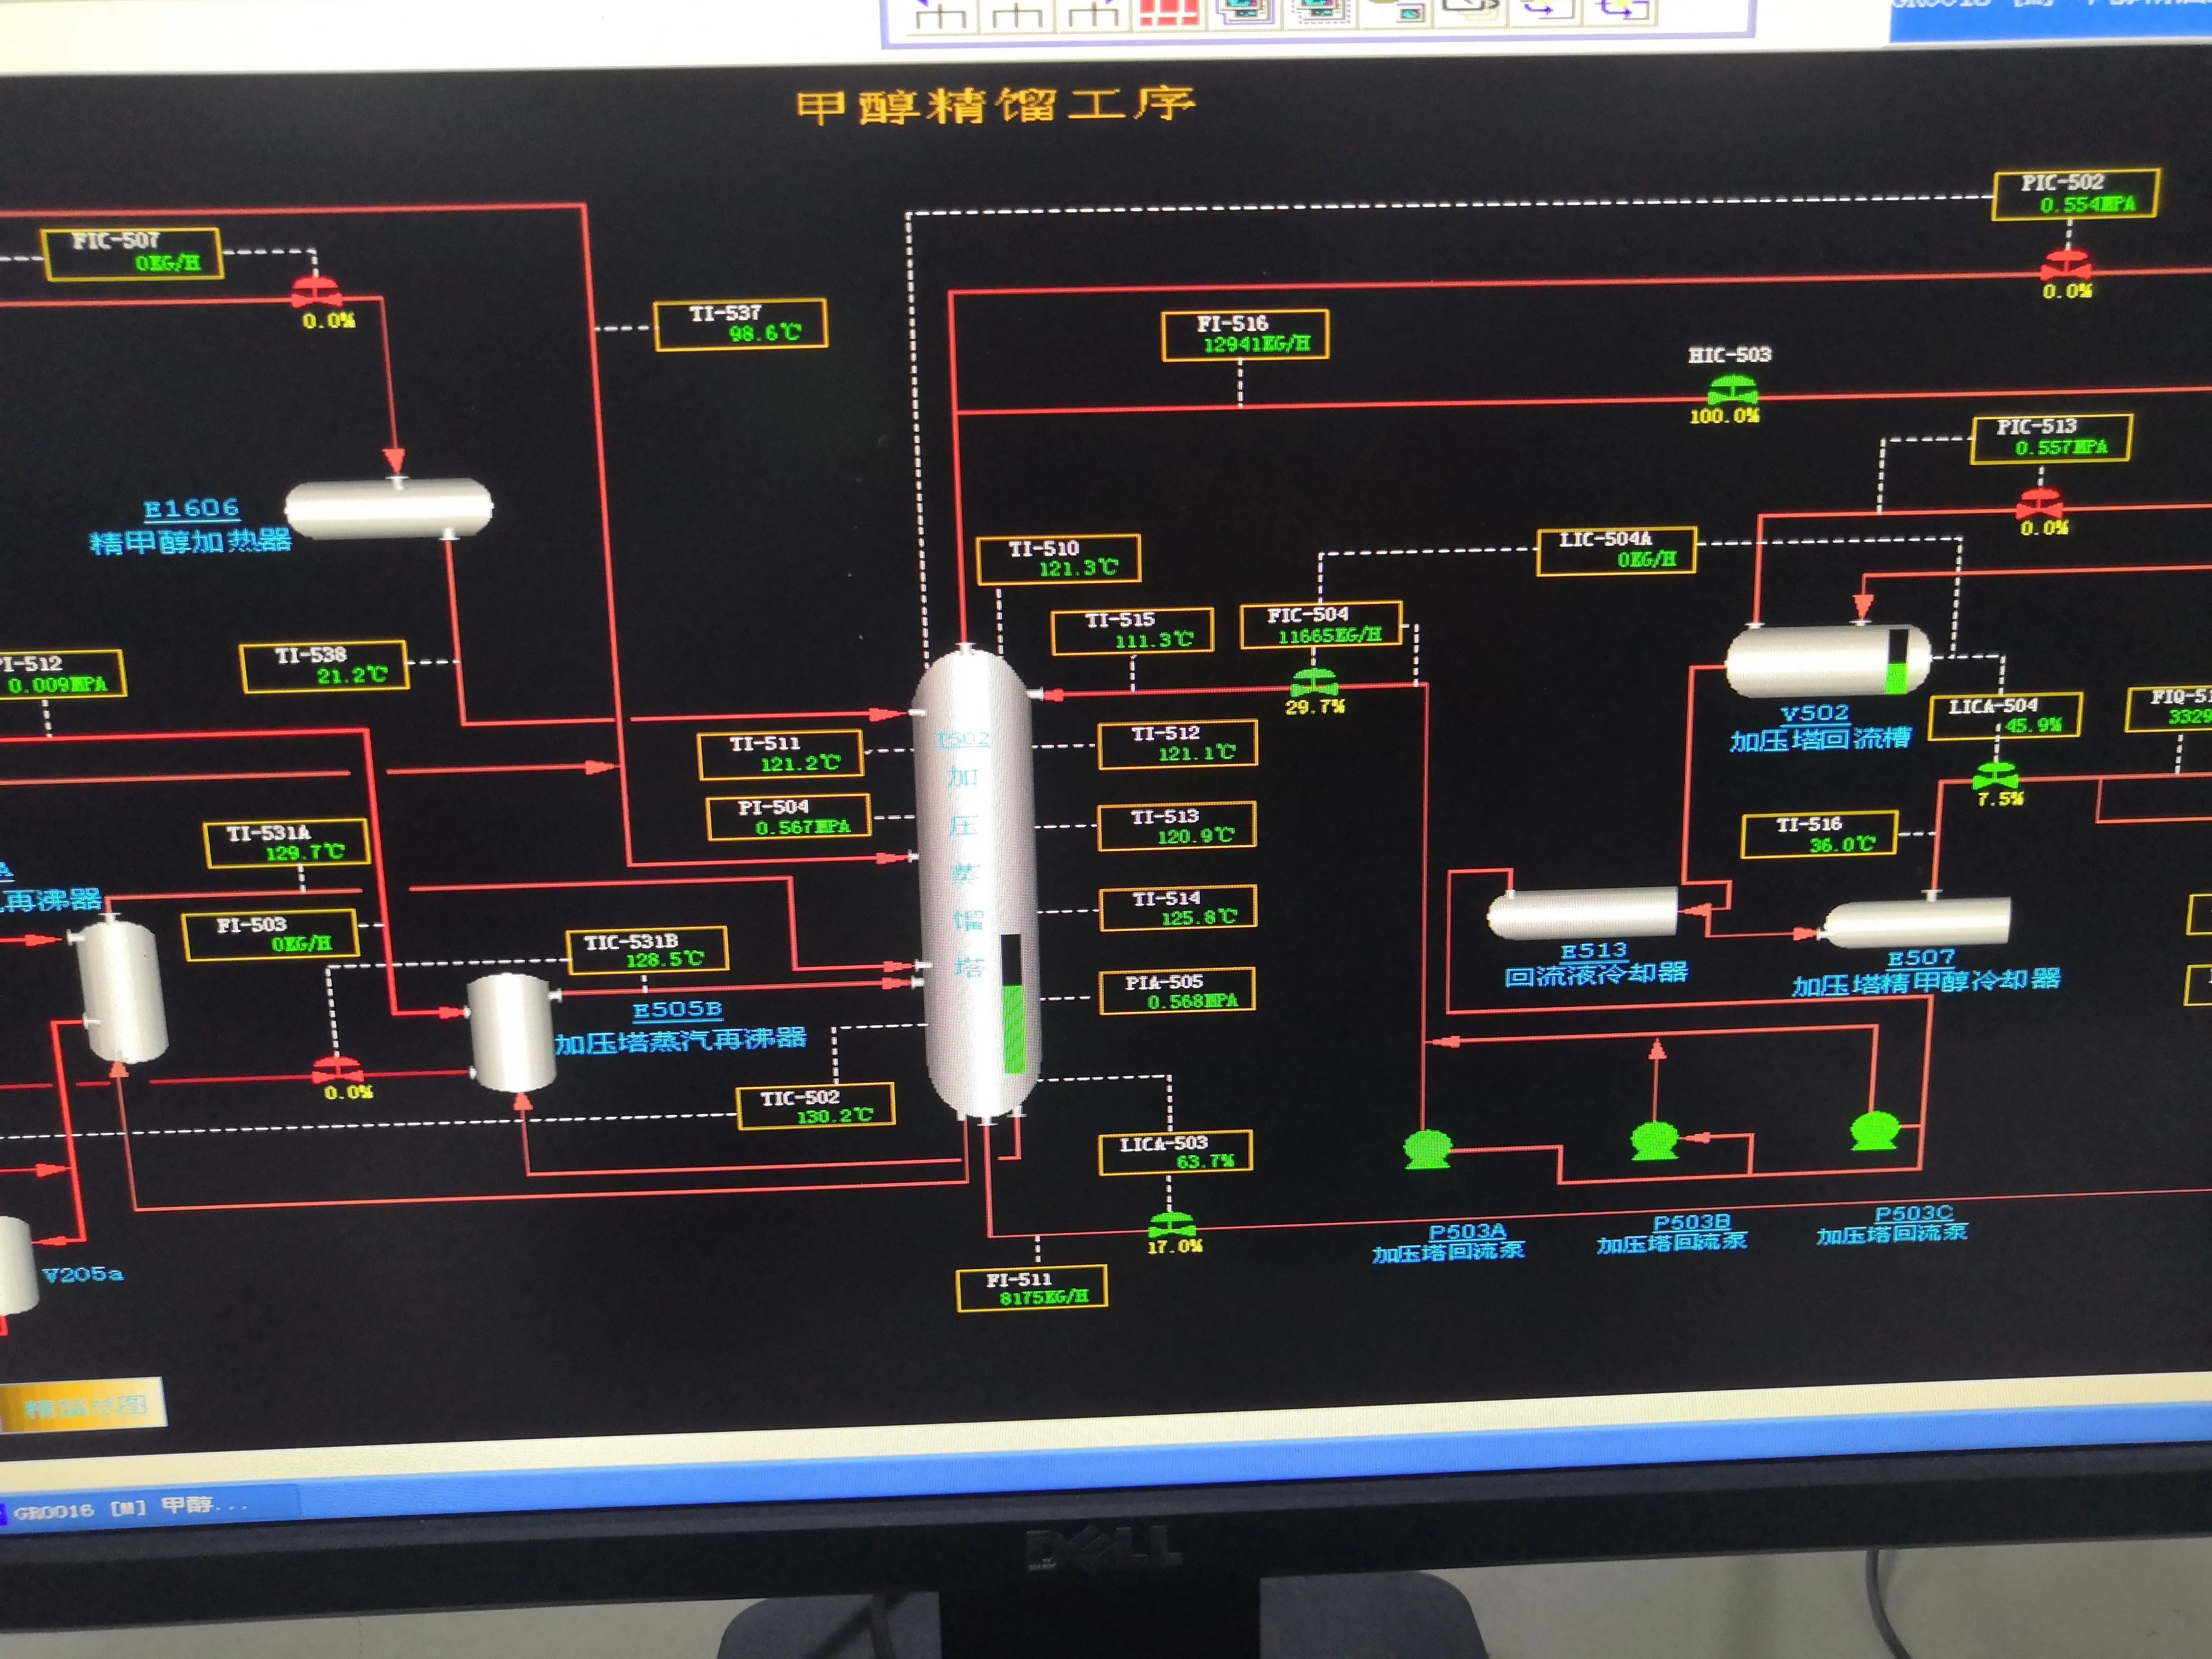The image size is (2212, 1659).
Task: Click the E1606 equipment label link
Action: click(192, 509)
